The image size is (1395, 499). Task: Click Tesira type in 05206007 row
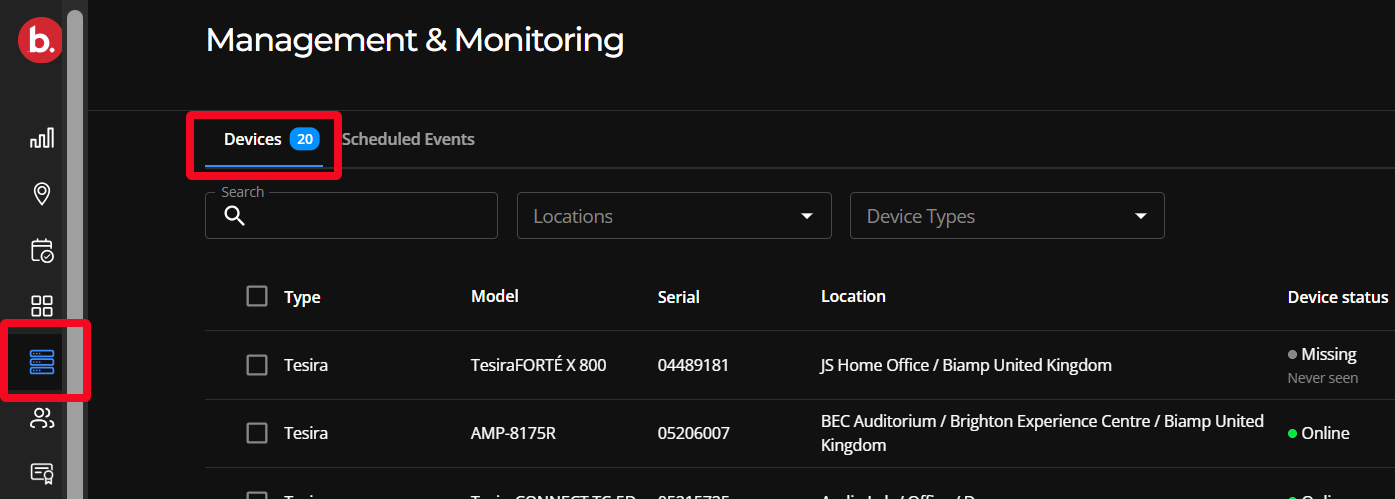(306, 433)
